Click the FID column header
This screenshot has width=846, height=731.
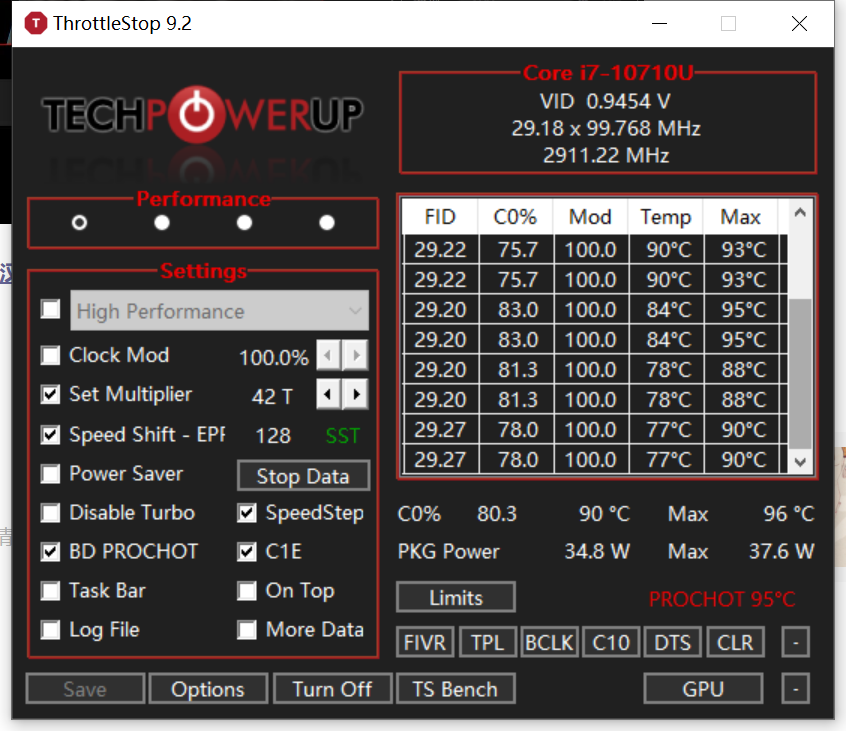[440, 217]
